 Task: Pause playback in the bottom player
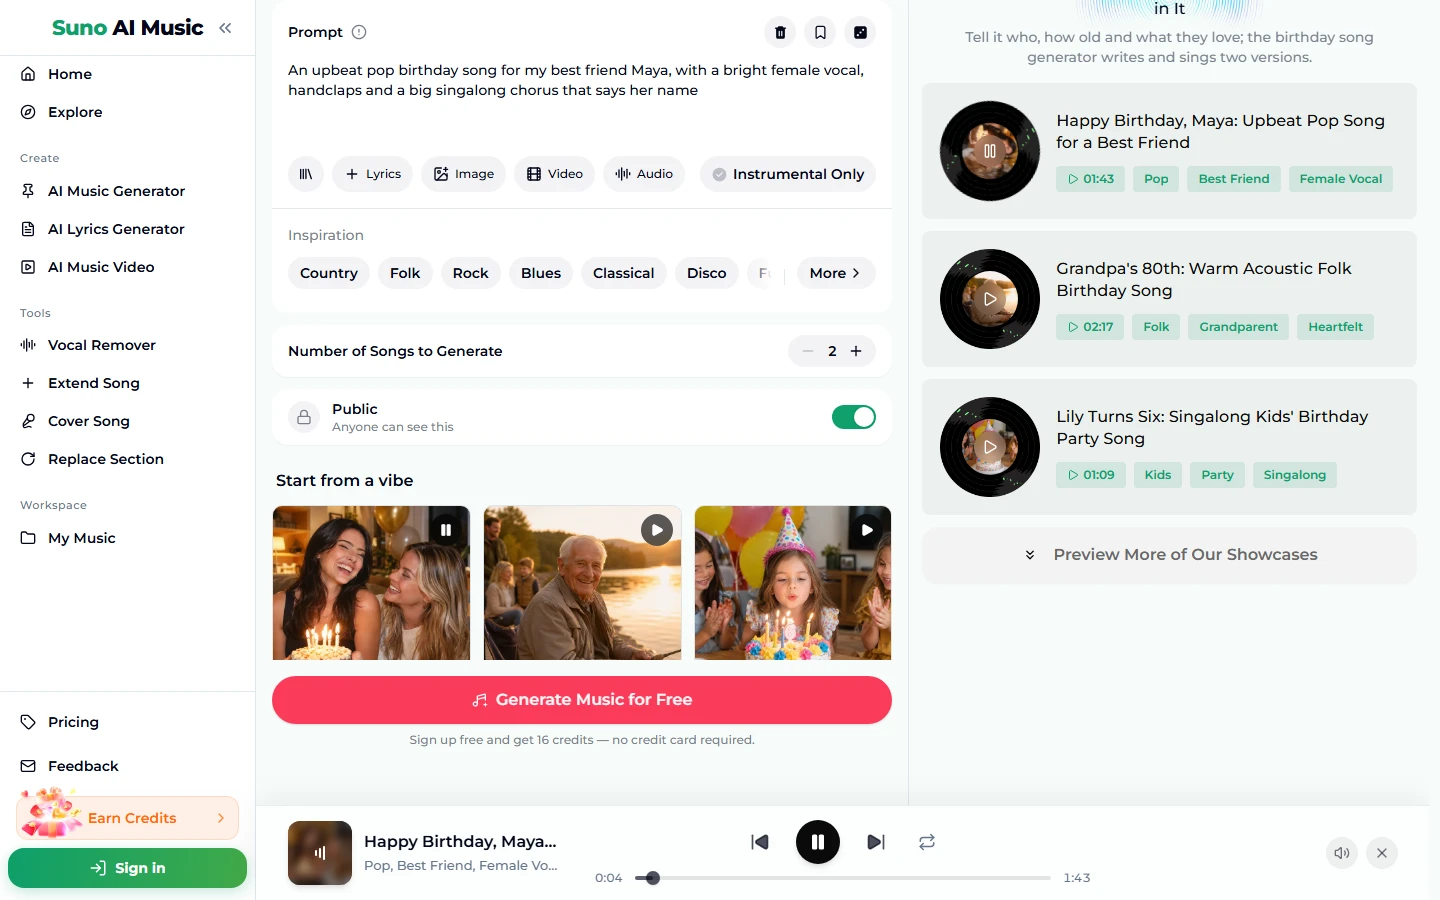(818, 842)
